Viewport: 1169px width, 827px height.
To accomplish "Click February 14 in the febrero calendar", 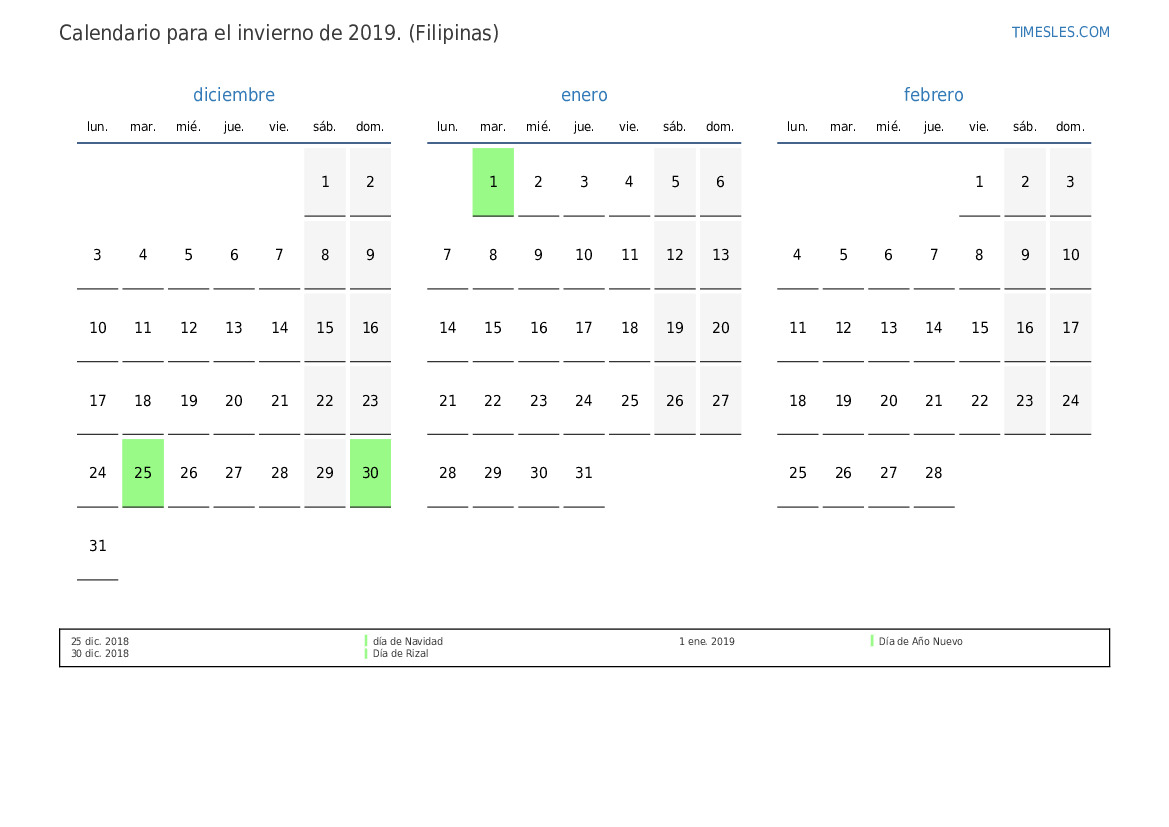I will pyautogui.click(x=933, y=328).
